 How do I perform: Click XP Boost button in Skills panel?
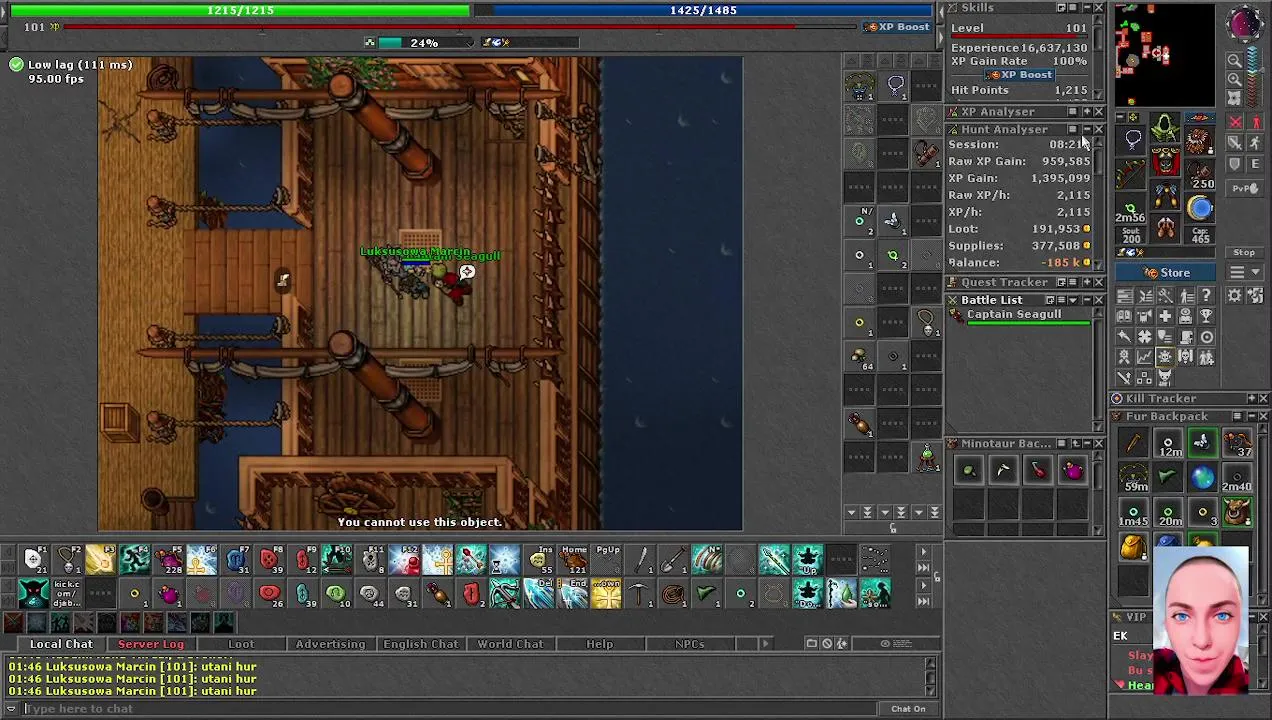click(x=1018, y=75)
